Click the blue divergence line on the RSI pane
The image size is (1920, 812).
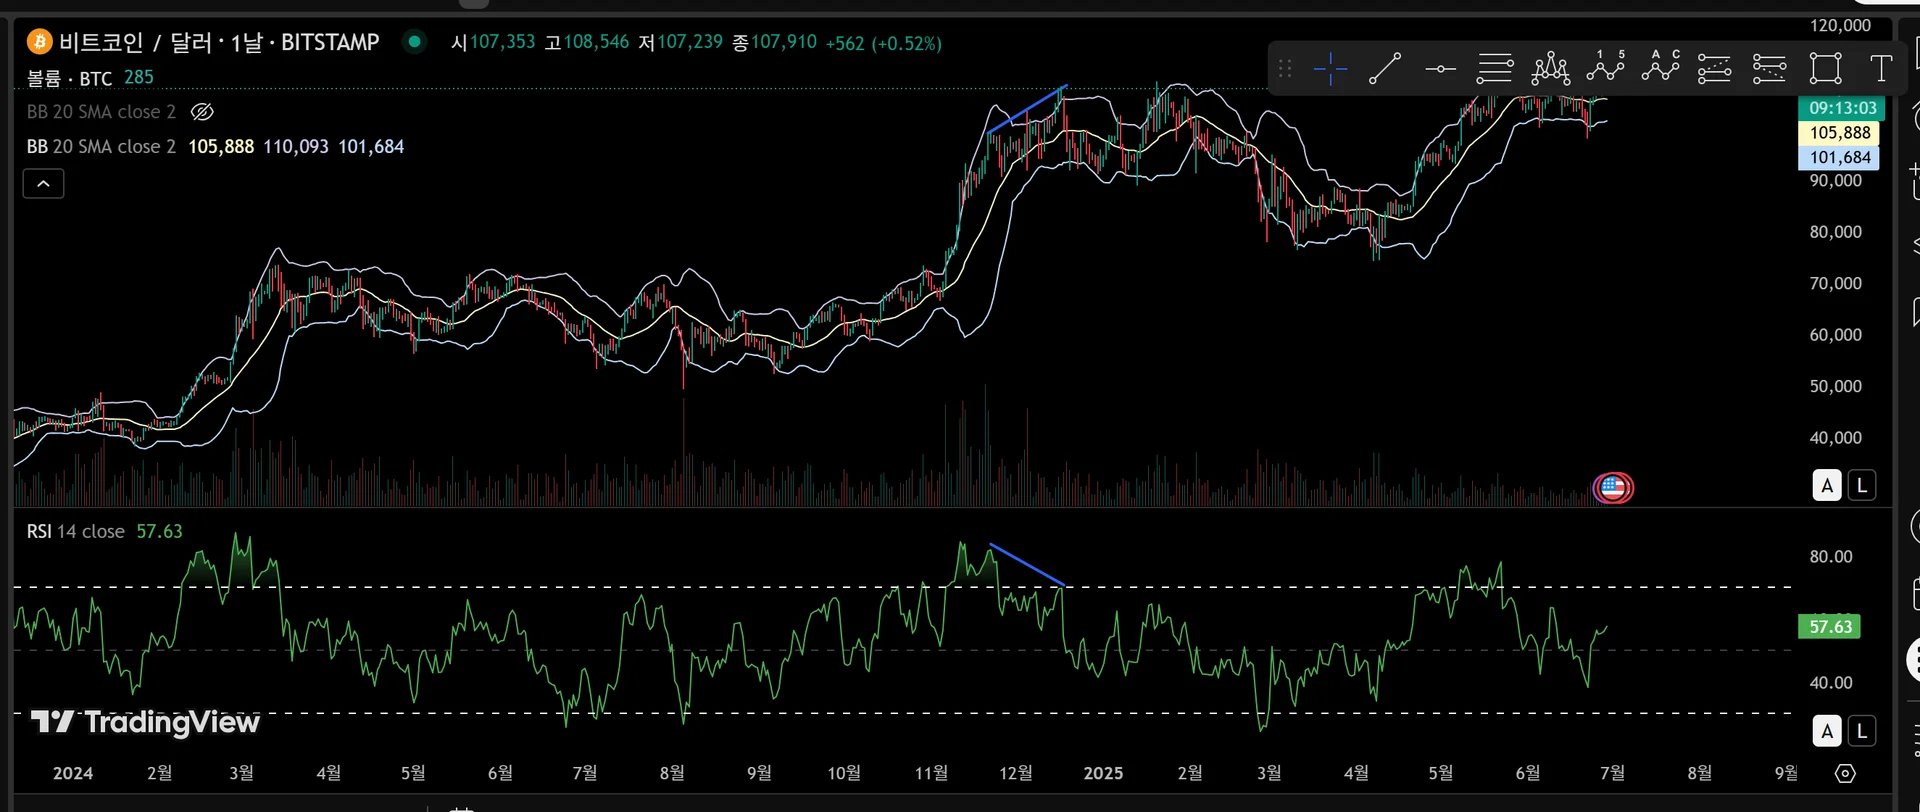point(1027,565)
